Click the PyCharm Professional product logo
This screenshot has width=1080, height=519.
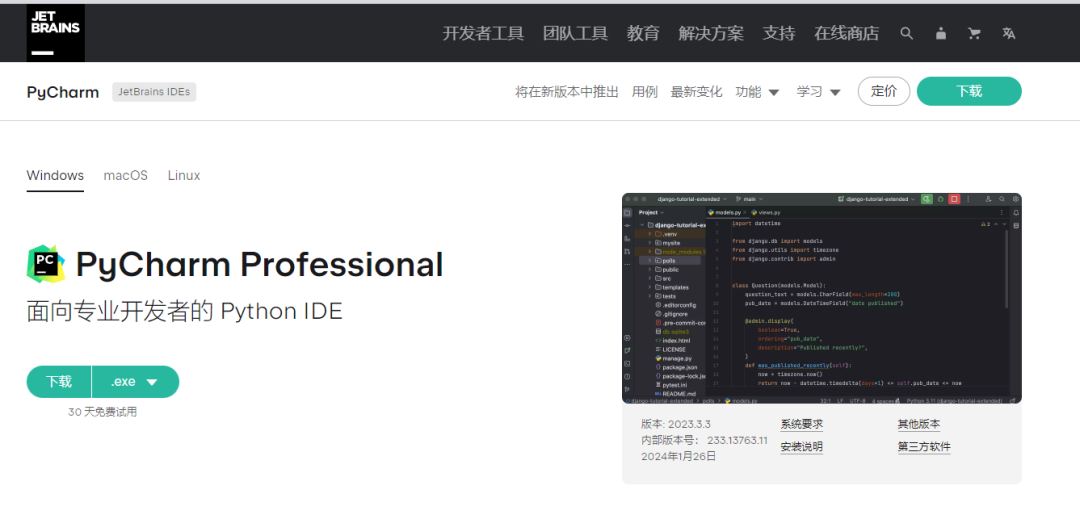coord(46,263)
